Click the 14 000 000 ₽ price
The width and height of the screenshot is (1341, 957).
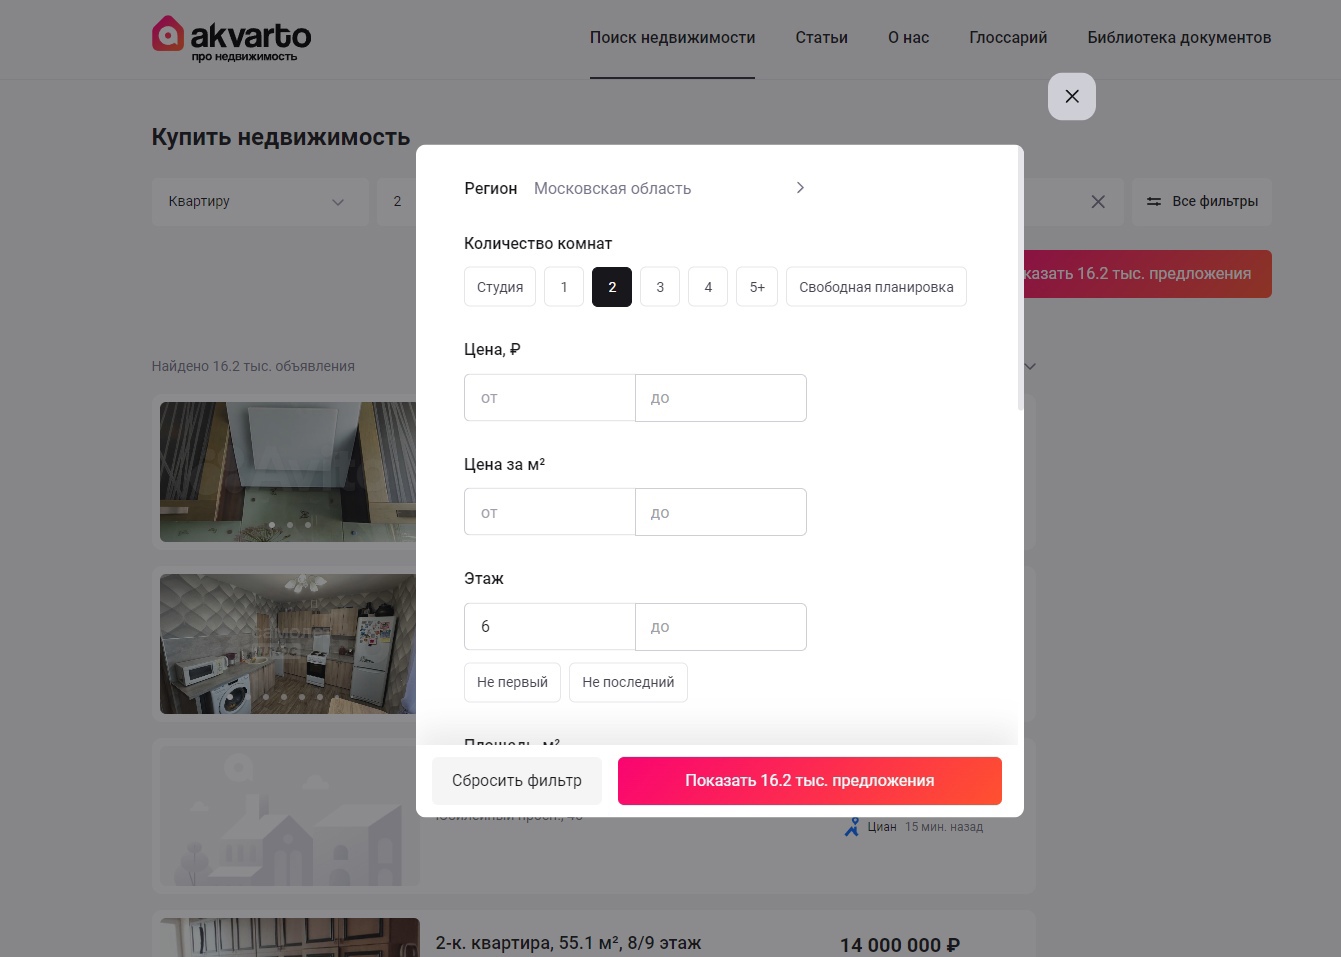pos(900,945)
